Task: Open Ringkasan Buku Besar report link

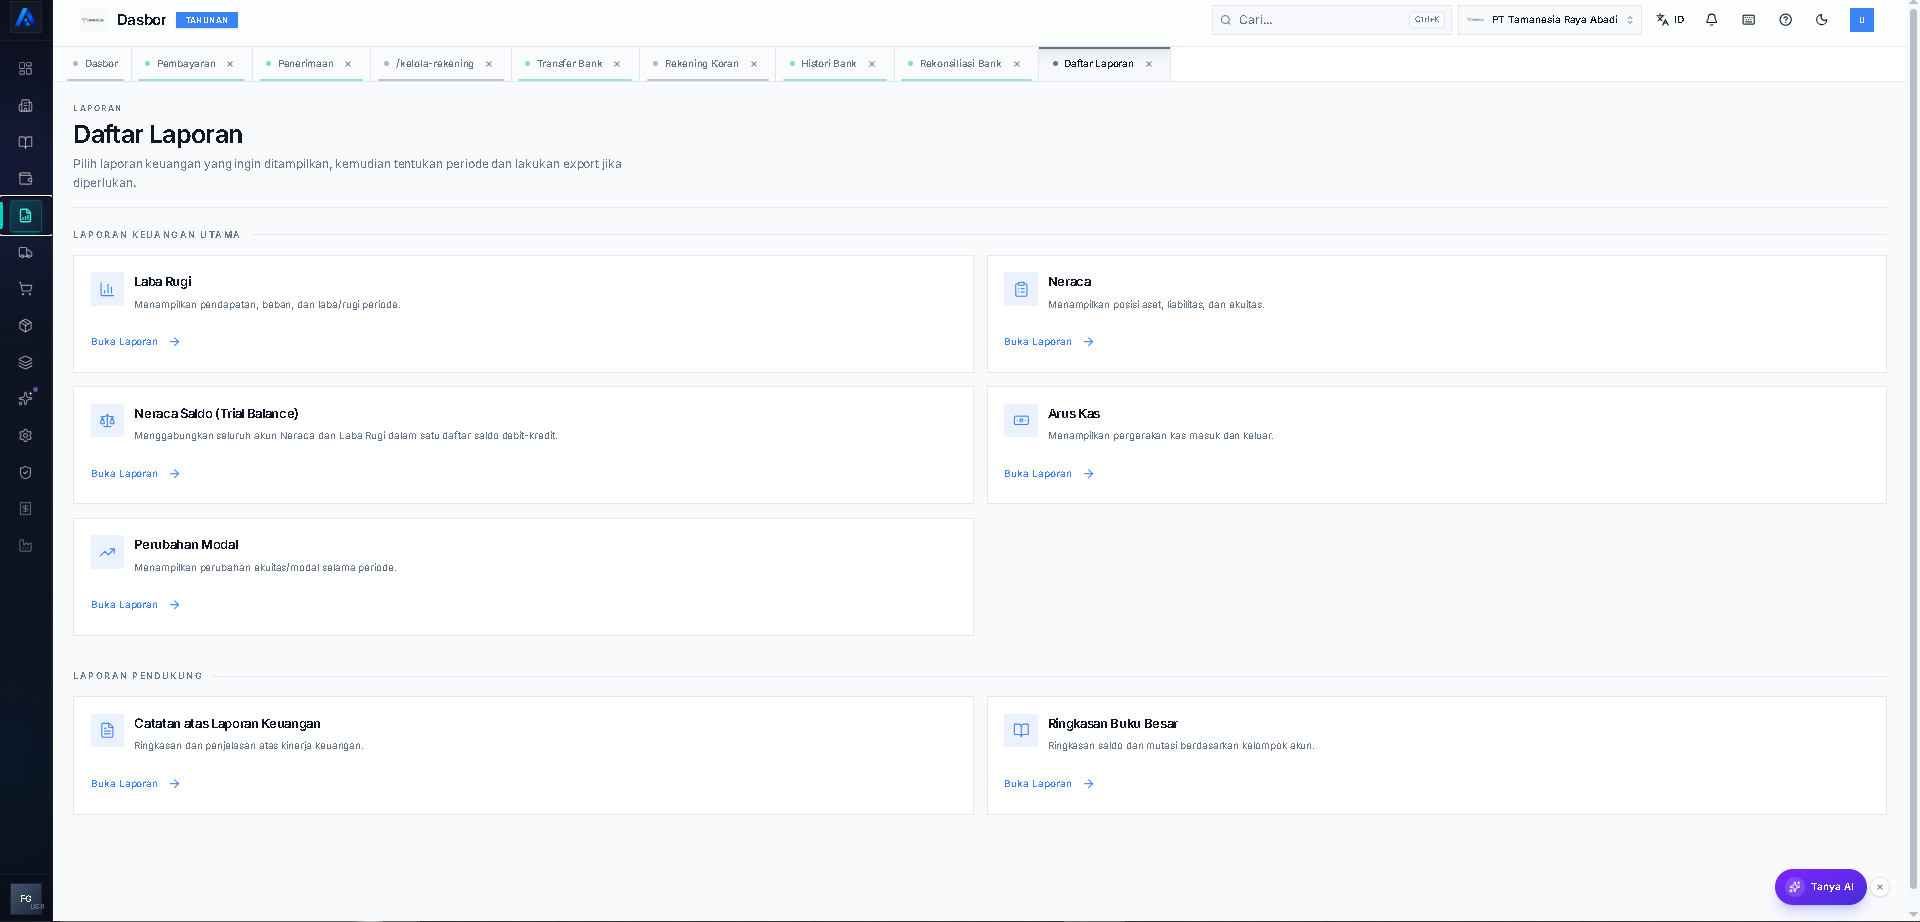Action: point(1049,784)
